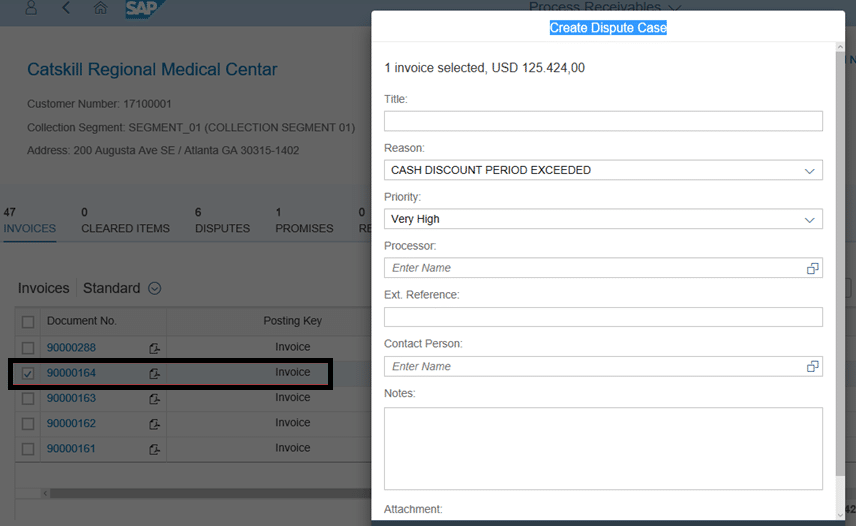Screen dimensions: 856x526
Task: Click document icon next to 90000163
Action: 154,398
